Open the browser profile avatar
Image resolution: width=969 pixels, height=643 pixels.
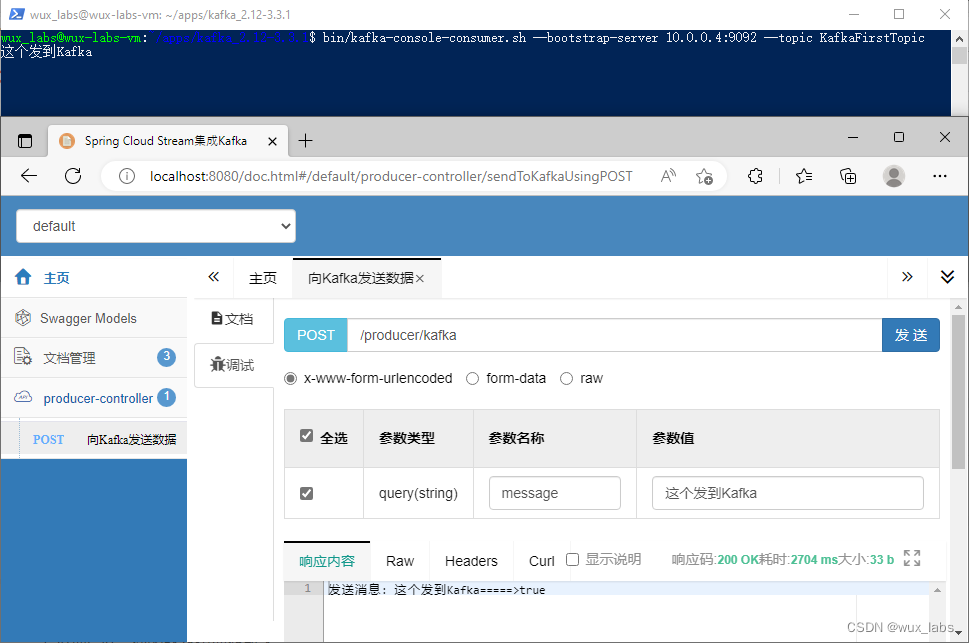click(x=894, y=176)
